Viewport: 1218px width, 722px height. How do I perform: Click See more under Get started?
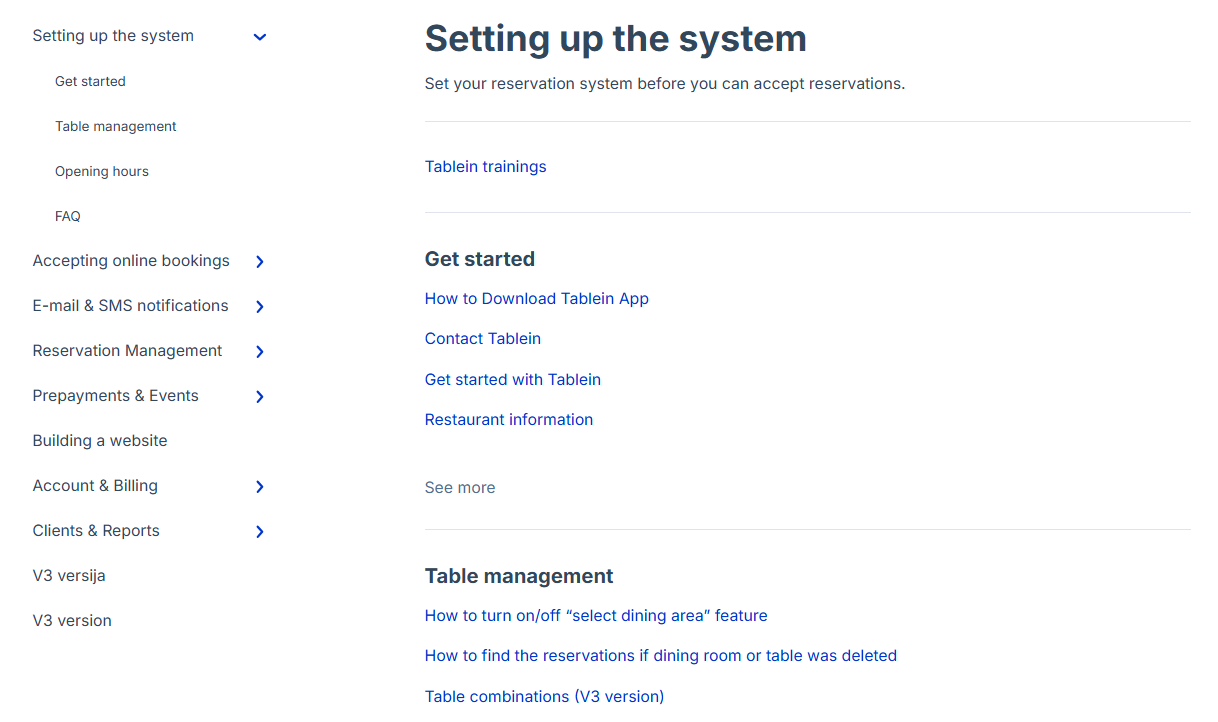[460, 488]
